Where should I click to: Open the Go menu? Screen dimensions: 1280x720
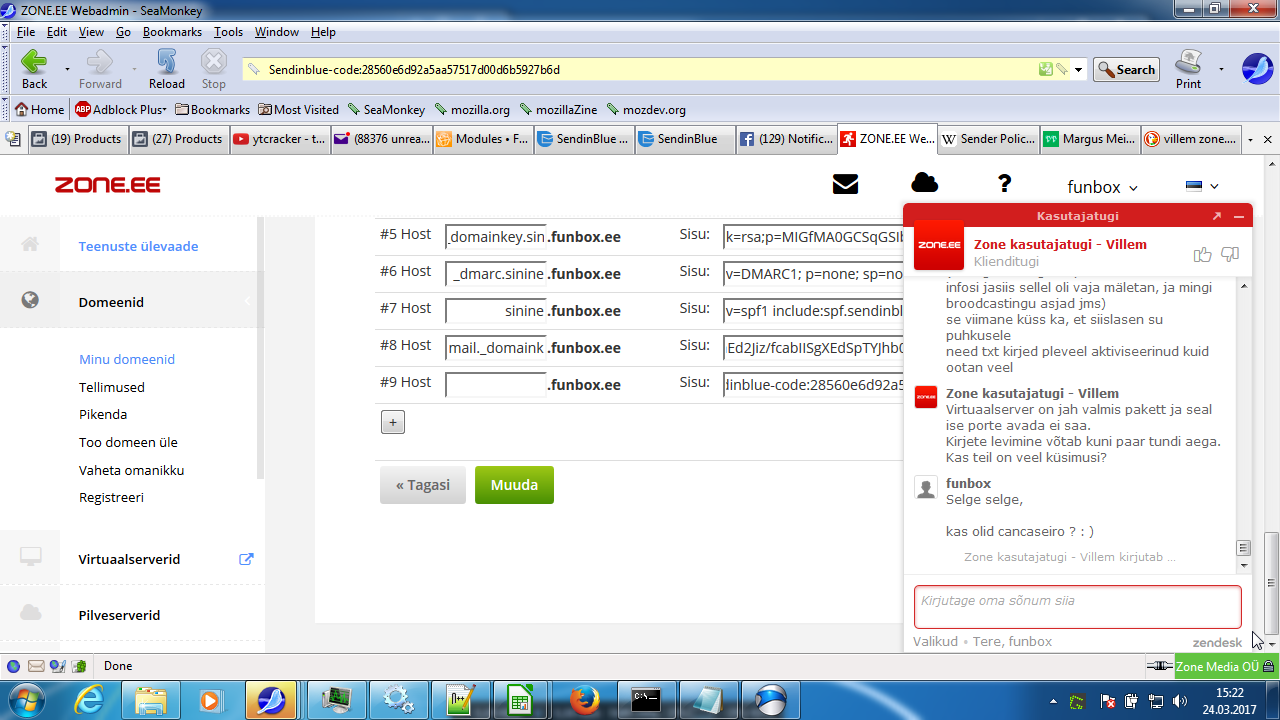pyautogui.click(x=123, y=32)
